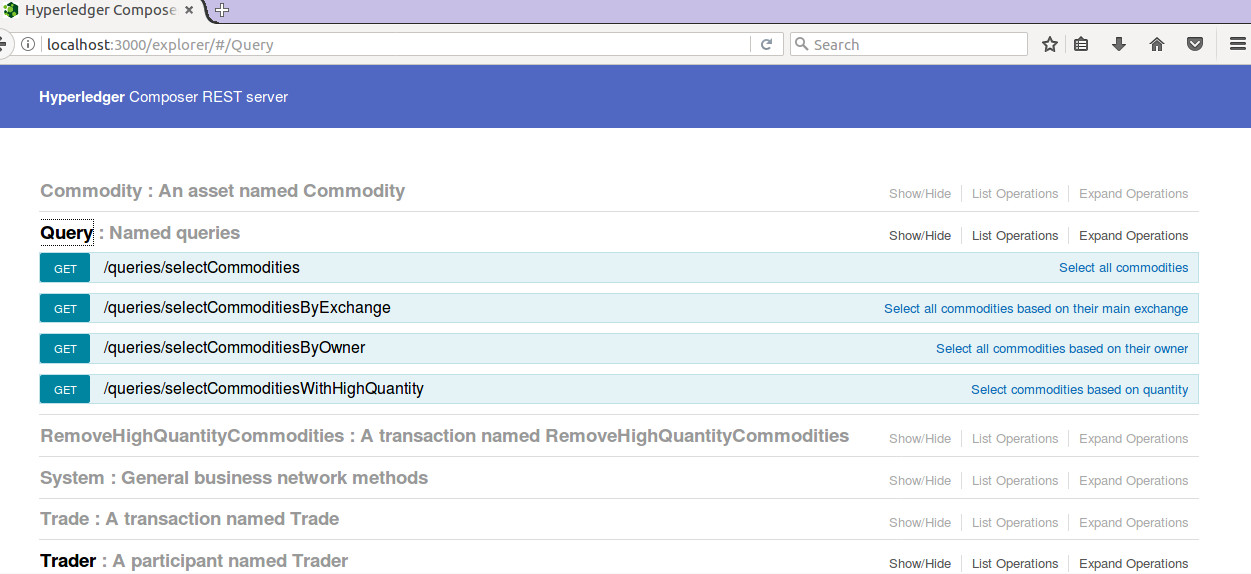Screen dimensions: 1251x574
Task: Click Show/Hide for RemoveHighQuantityCommodities
Action: [920, 439]
